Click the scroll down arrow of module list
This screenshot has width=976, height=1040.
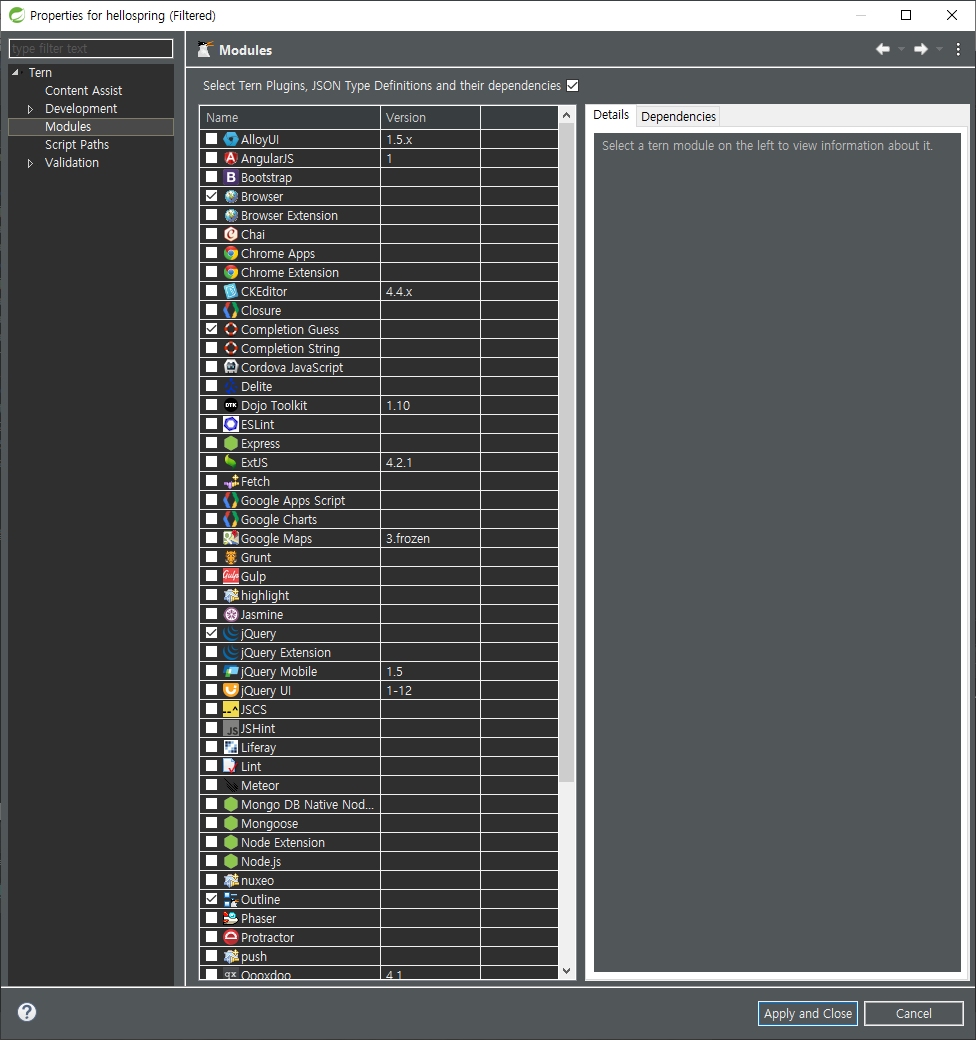(x=566, y=970)
